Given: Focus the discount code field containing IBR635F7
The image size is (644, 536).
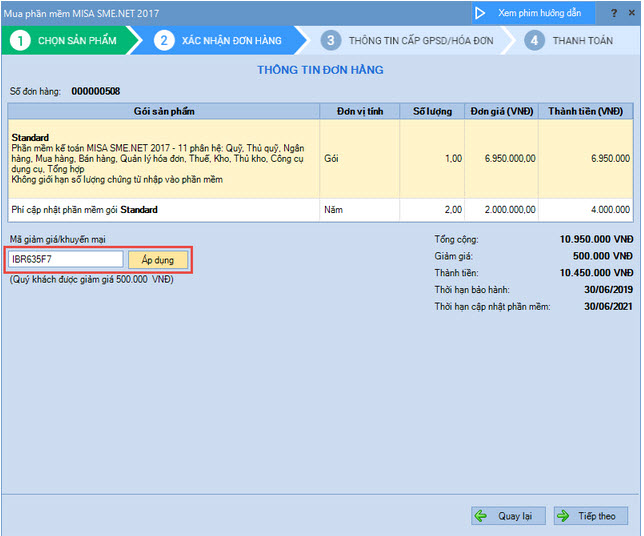Looking at the screenshot, I should tap(65, 260).
